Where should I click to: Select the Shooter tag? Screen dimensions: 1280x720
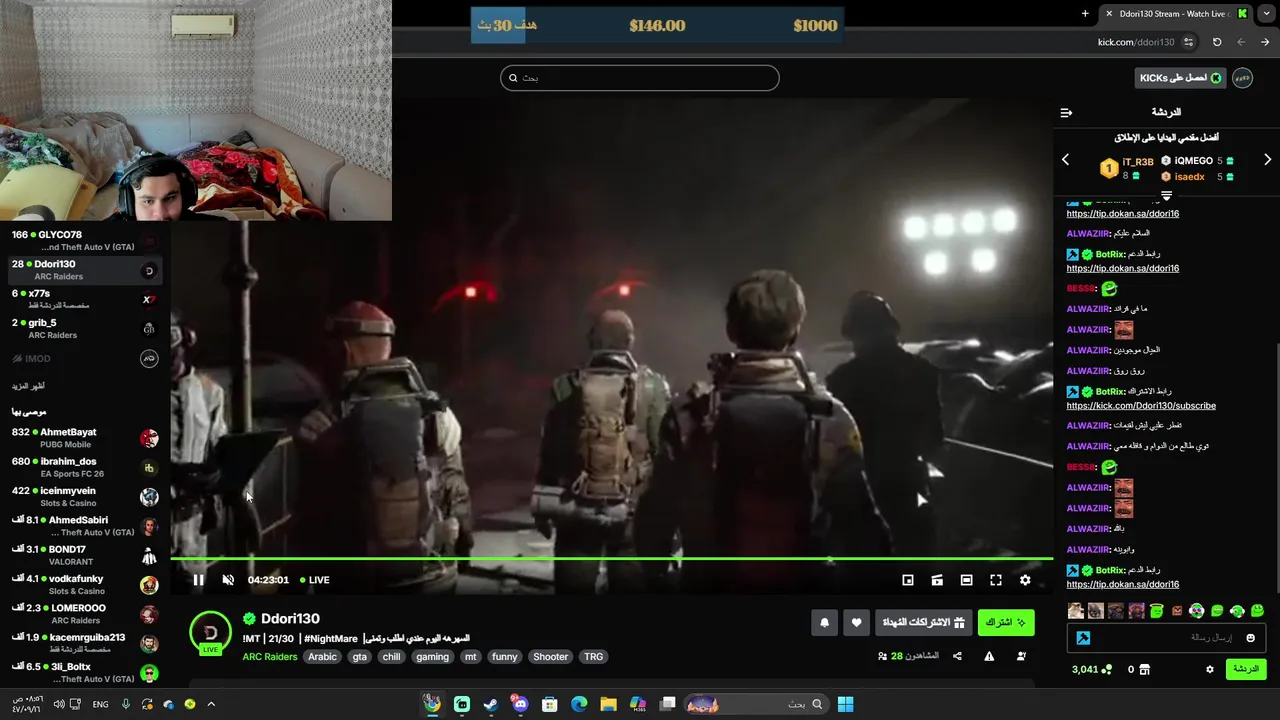(550, 657)
